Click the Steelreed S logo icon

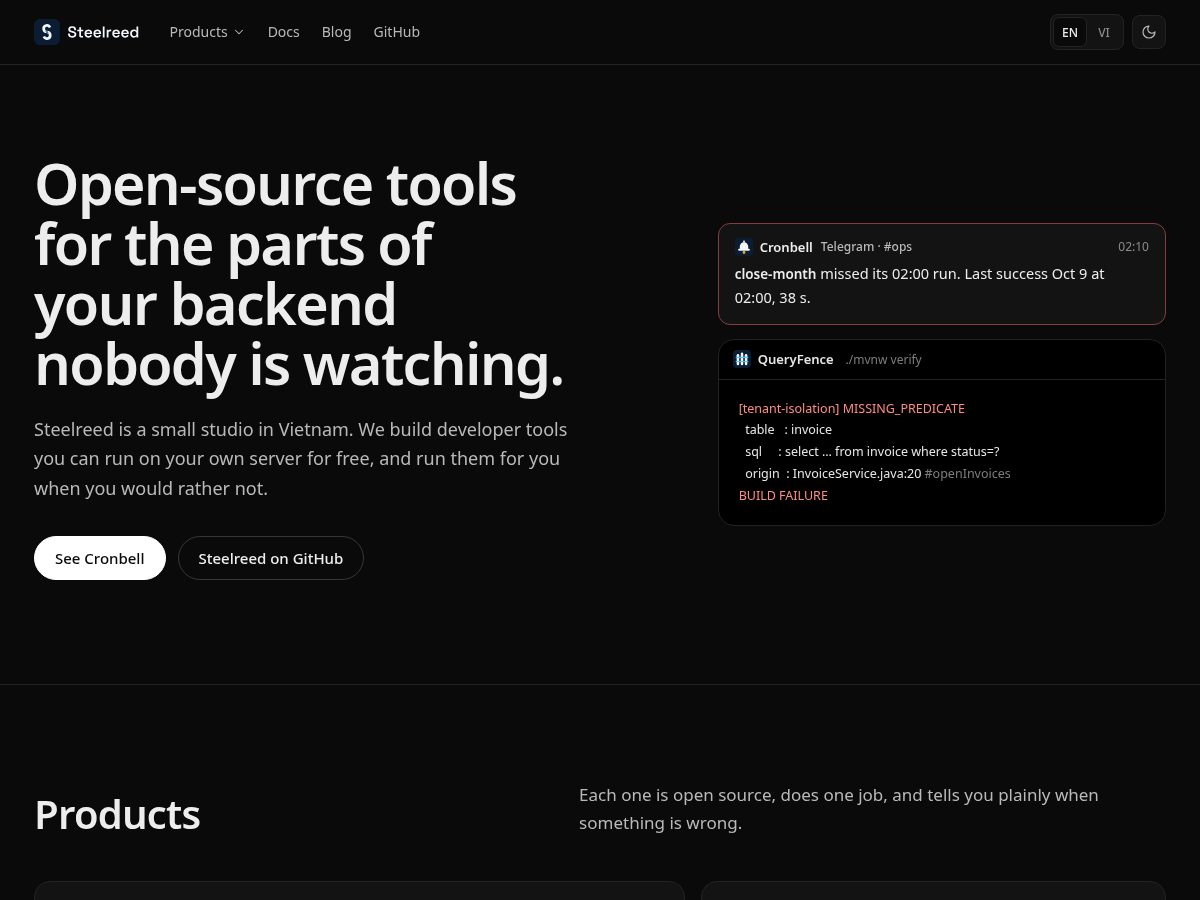(x=47, y=32)
